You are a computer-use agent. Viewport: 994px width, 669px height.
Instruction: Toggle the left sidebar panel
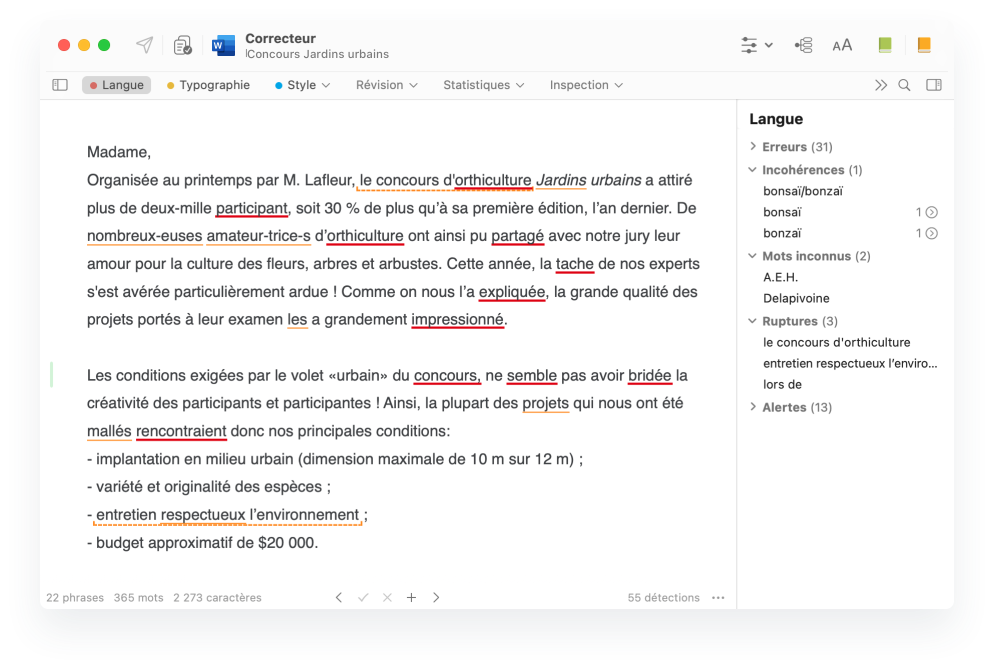pyautogui.click(x=60, y=85)
